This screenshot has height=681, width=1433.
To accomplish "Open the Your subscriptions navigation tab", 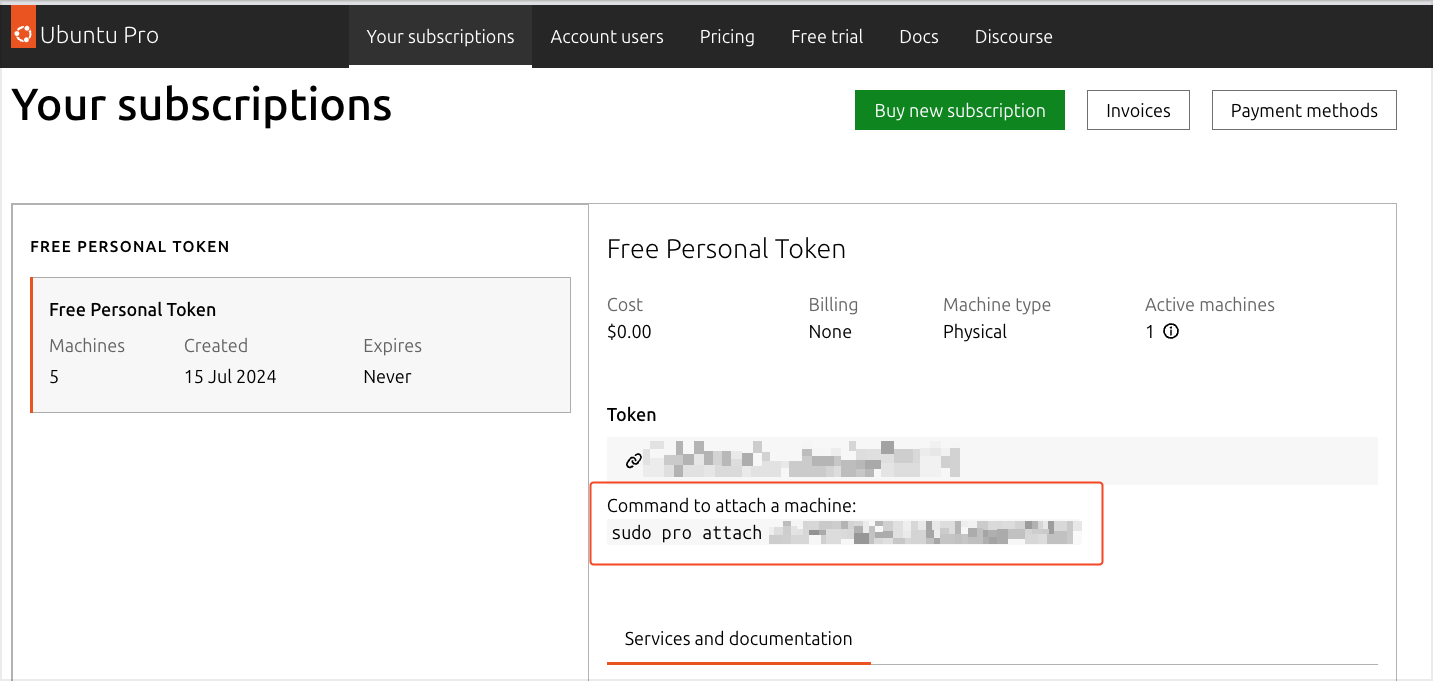I will (x=440, y=37).
